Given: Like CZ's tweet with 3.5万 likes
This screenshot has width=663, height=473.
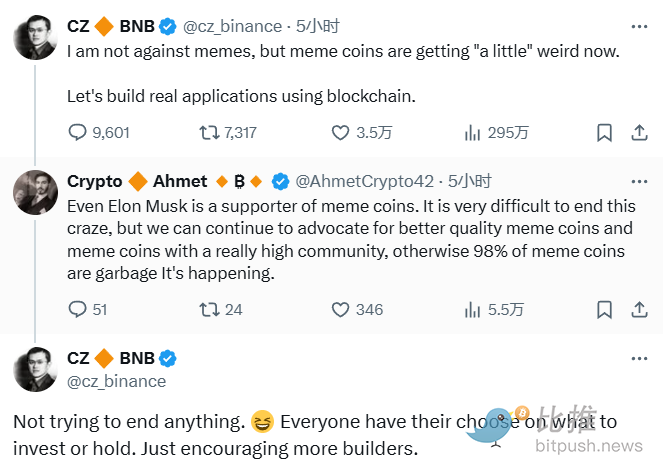Looking at the screenshot, I should [x=341, y=133].
